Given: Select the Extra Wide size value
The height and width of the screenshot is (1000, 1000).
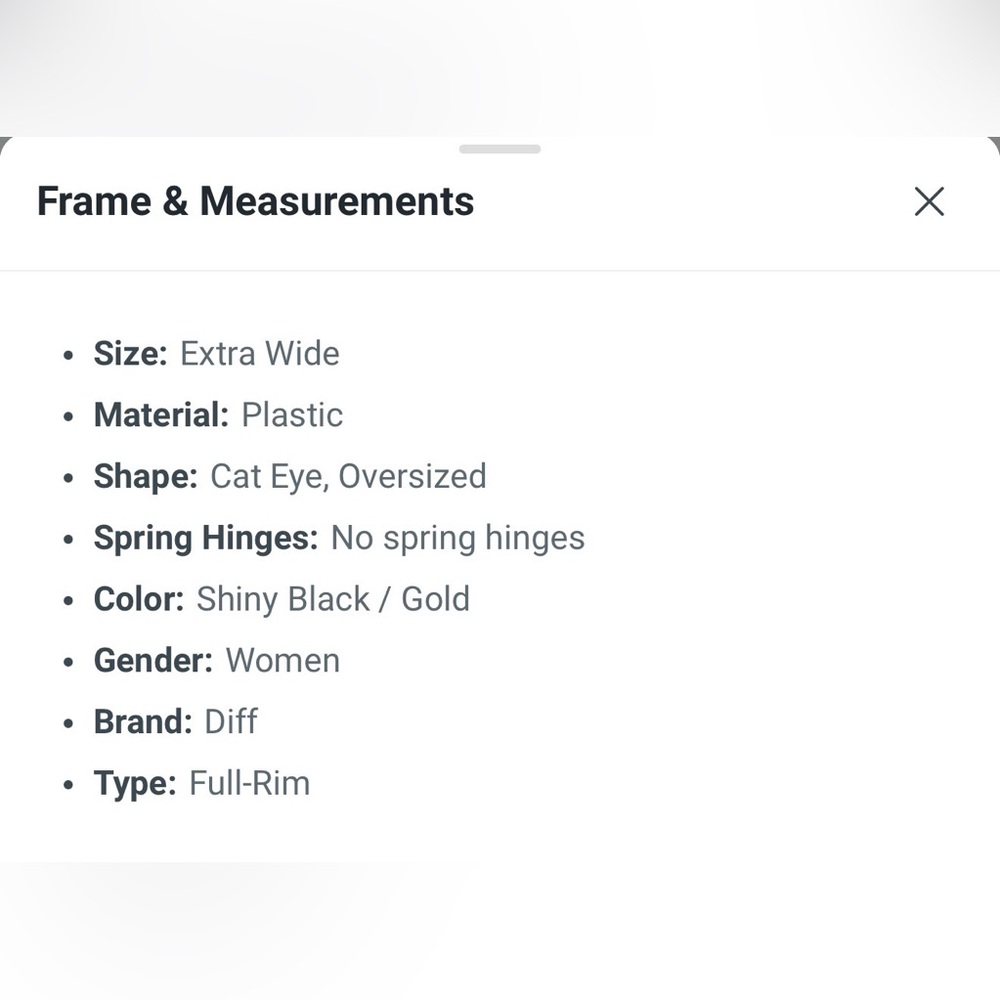Looking at the screenshot, I should point(260,354).
